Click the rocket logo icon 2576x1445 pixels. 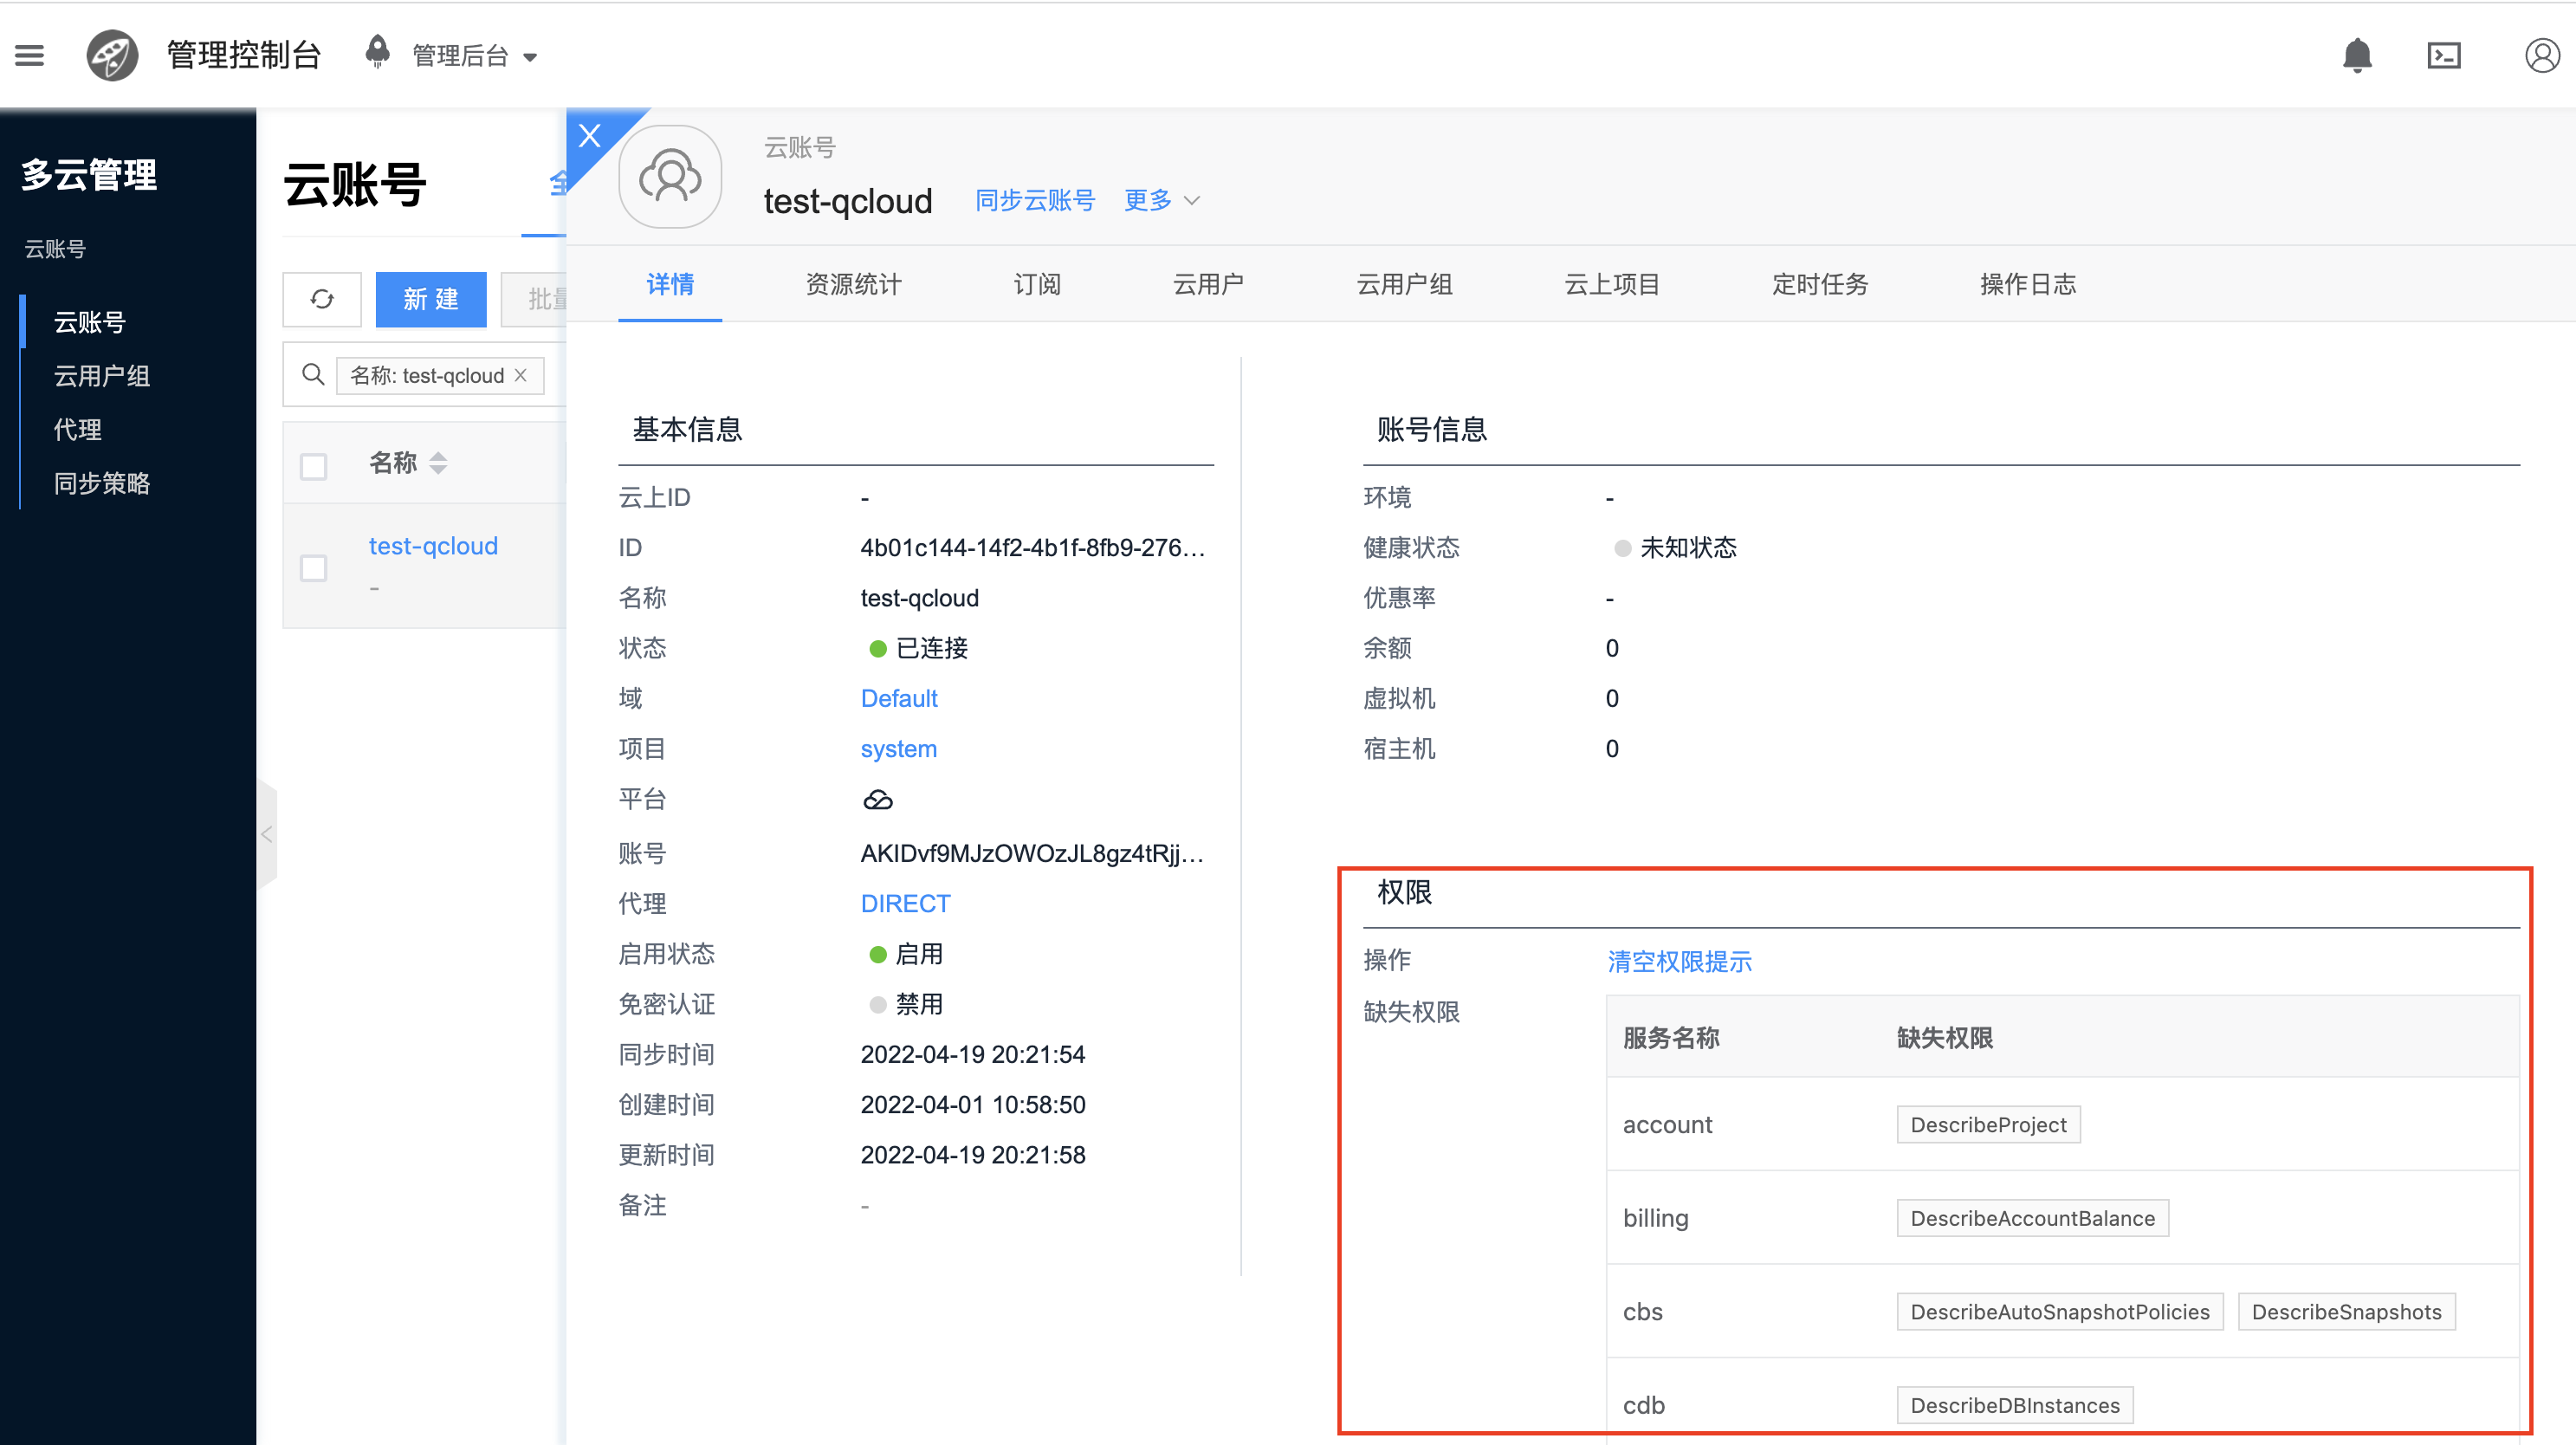point(112,56)
